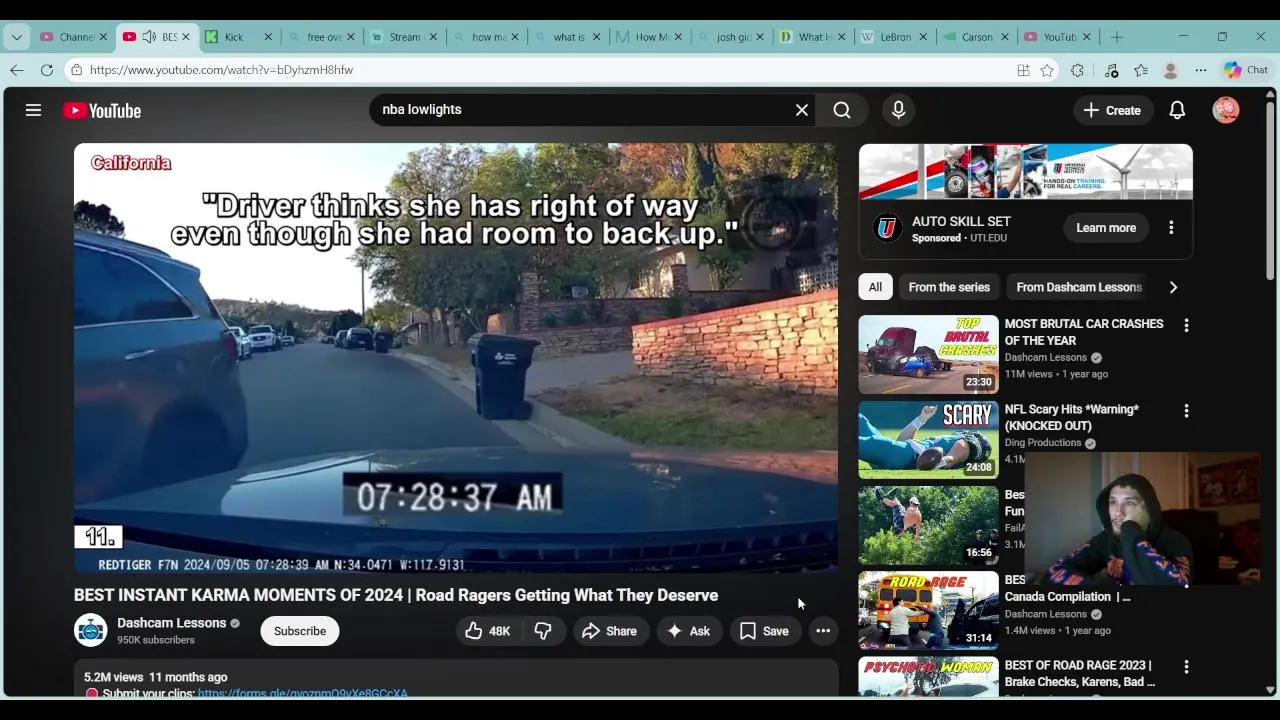Bookmark page with the star icon
Viewport: 1280px width, 720px height.
1047,70
